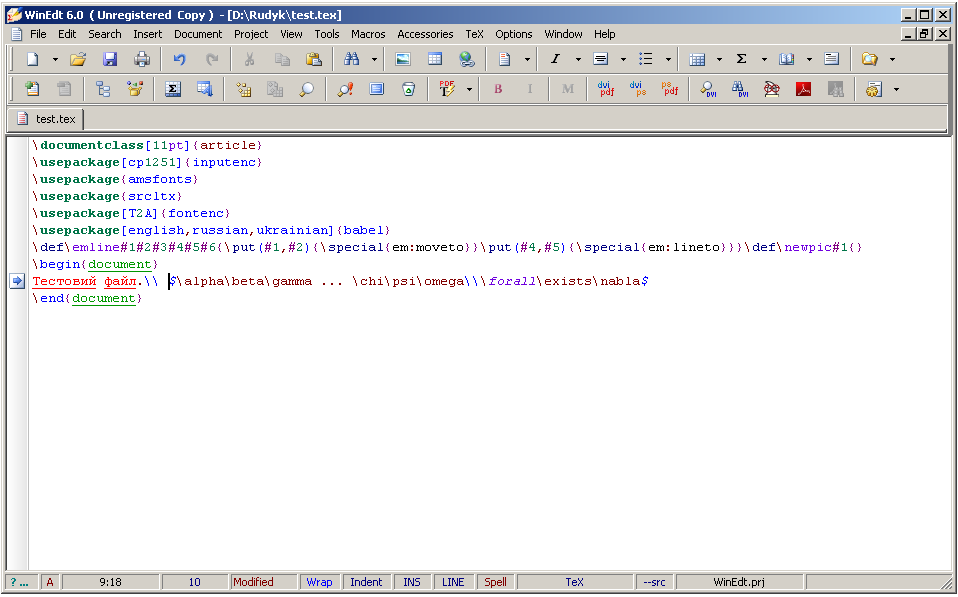Open the dropdown arrow beside the Sigma icon

click(x=764, y=59)
